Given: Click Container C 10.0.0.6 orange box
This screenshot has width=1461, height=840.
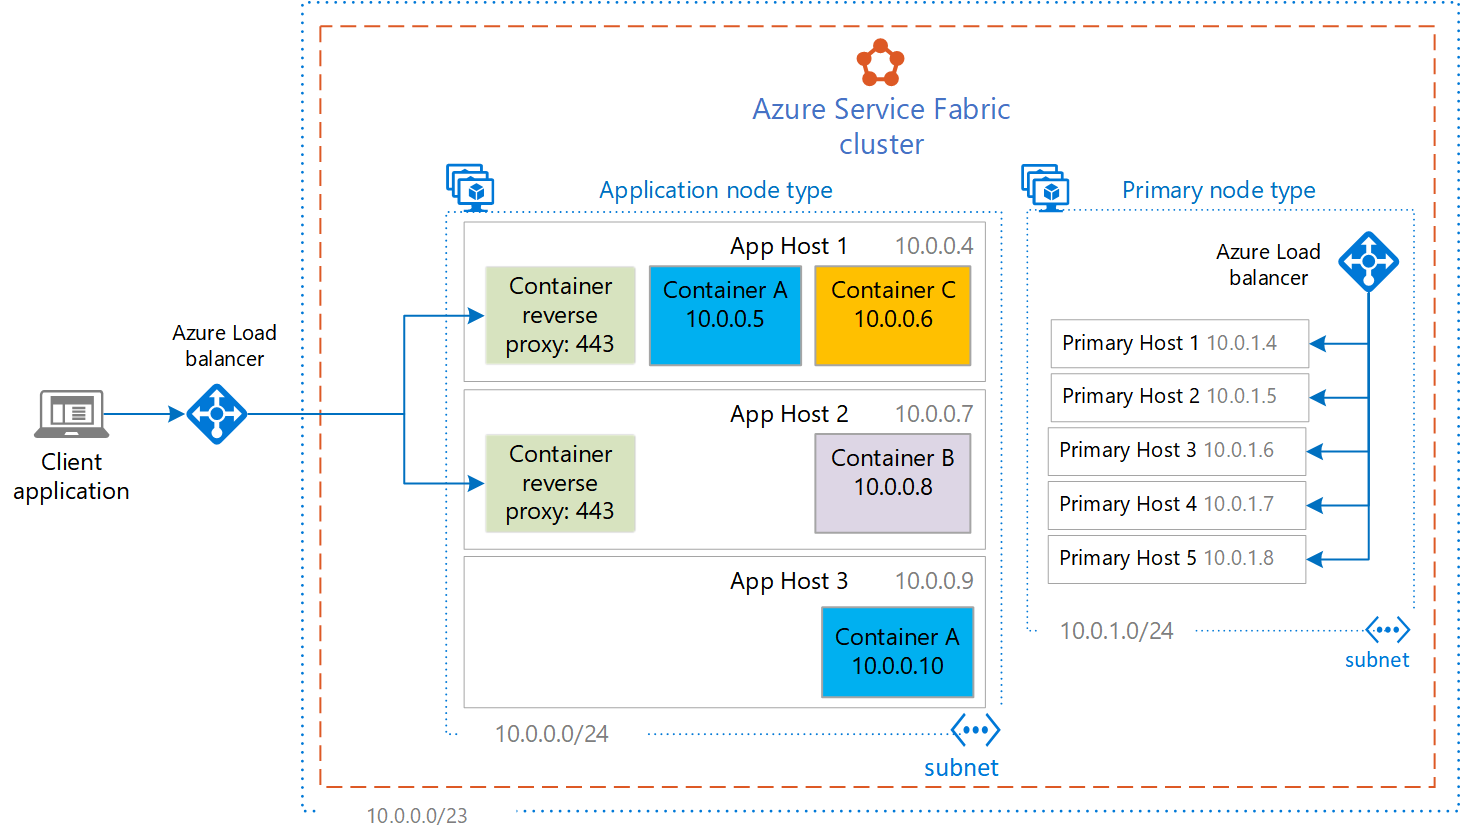Looking at the screenshot, I should tap(893, 315).
